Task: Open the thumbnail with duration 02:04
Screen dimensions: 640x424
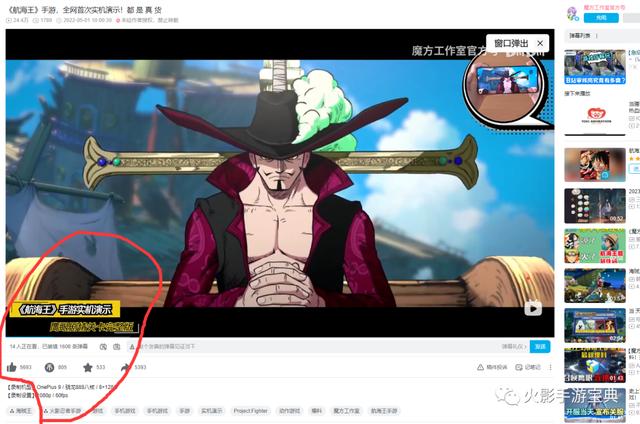Action: click(x=595, y=325)
